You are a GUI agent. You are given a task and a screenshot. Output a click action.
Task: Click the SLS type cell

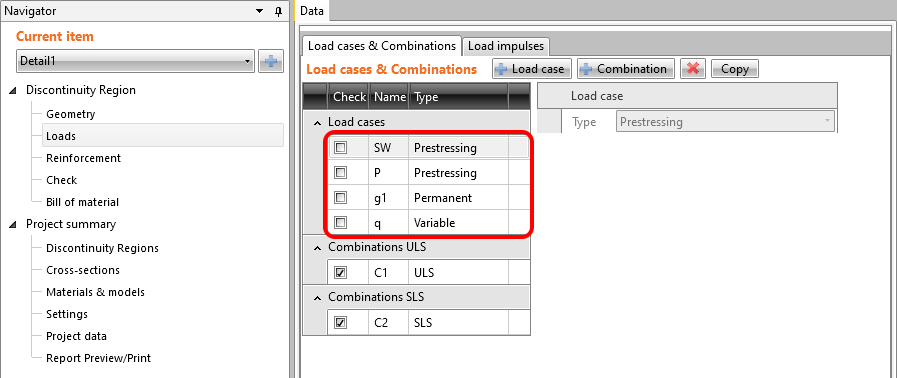(458, 323)
